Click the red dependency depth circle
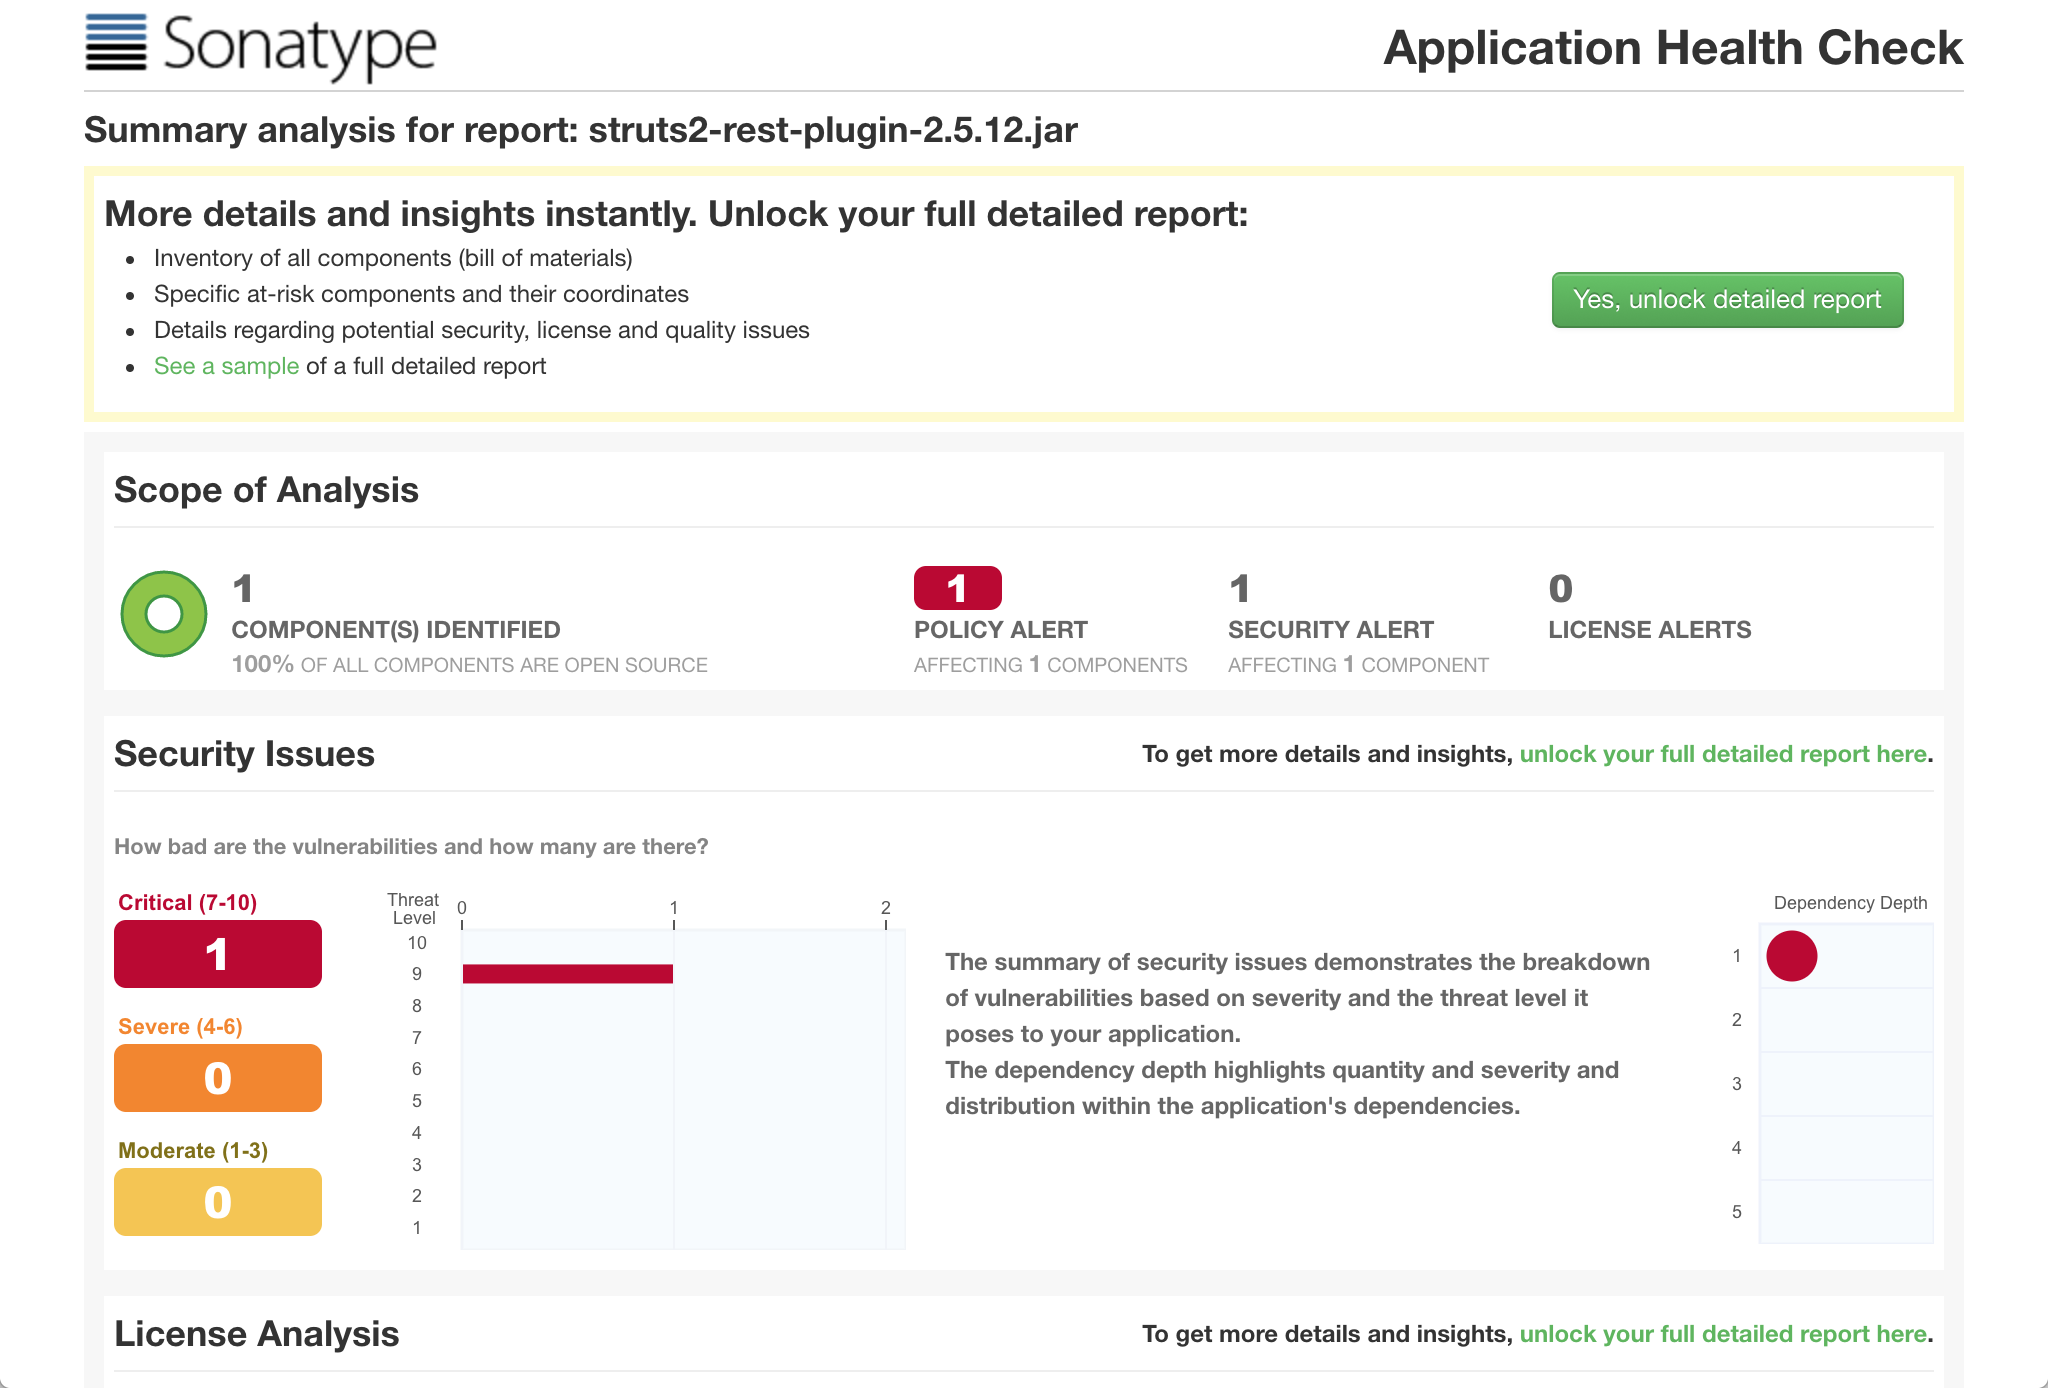This screenshot has width=2048, height=1388. click(1794, 957)
